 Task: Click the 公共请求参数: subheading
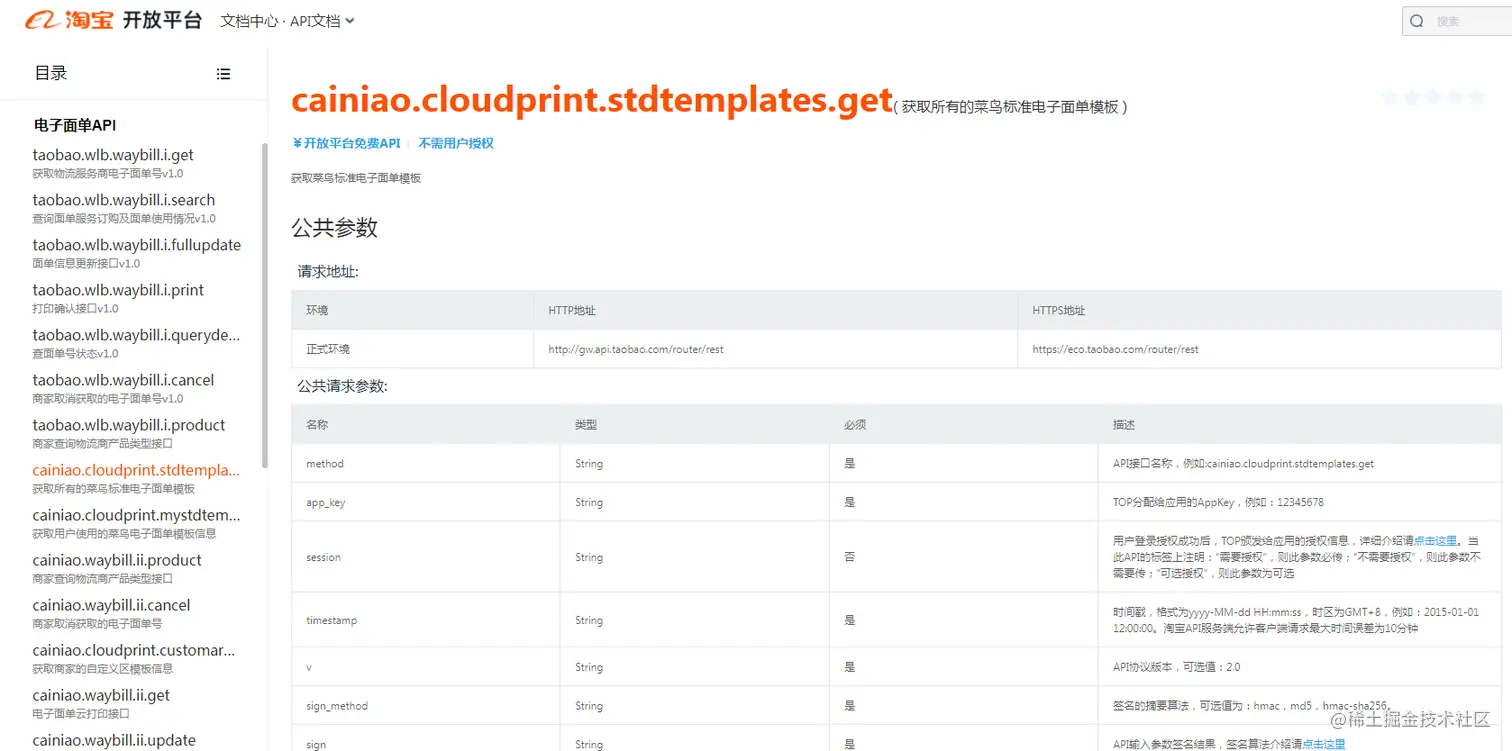(342, 386)
